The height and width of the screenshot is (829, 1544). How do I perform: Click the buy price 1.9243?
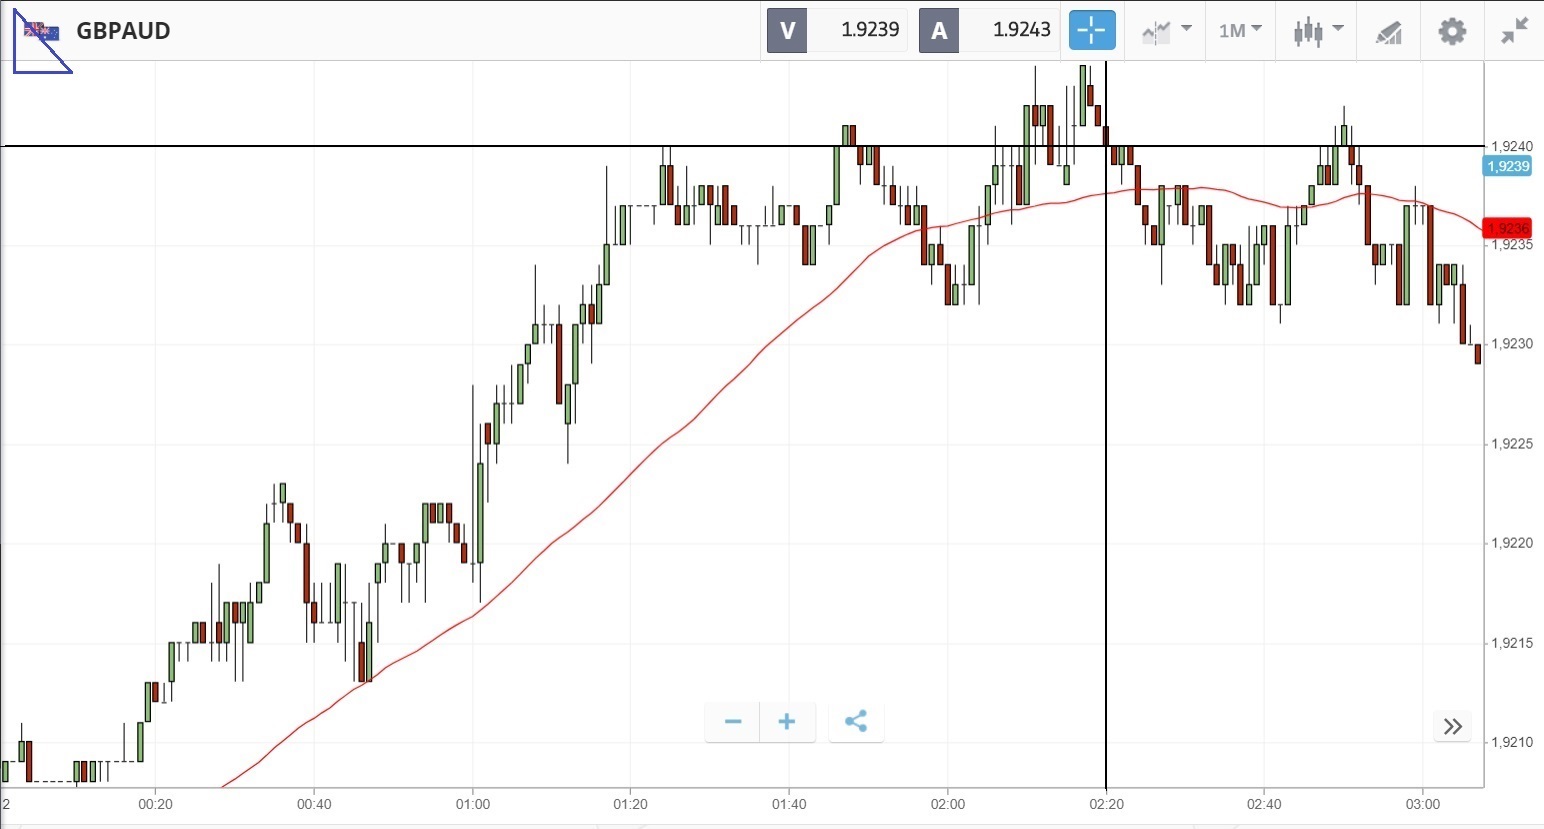[x=1021, y=30]
